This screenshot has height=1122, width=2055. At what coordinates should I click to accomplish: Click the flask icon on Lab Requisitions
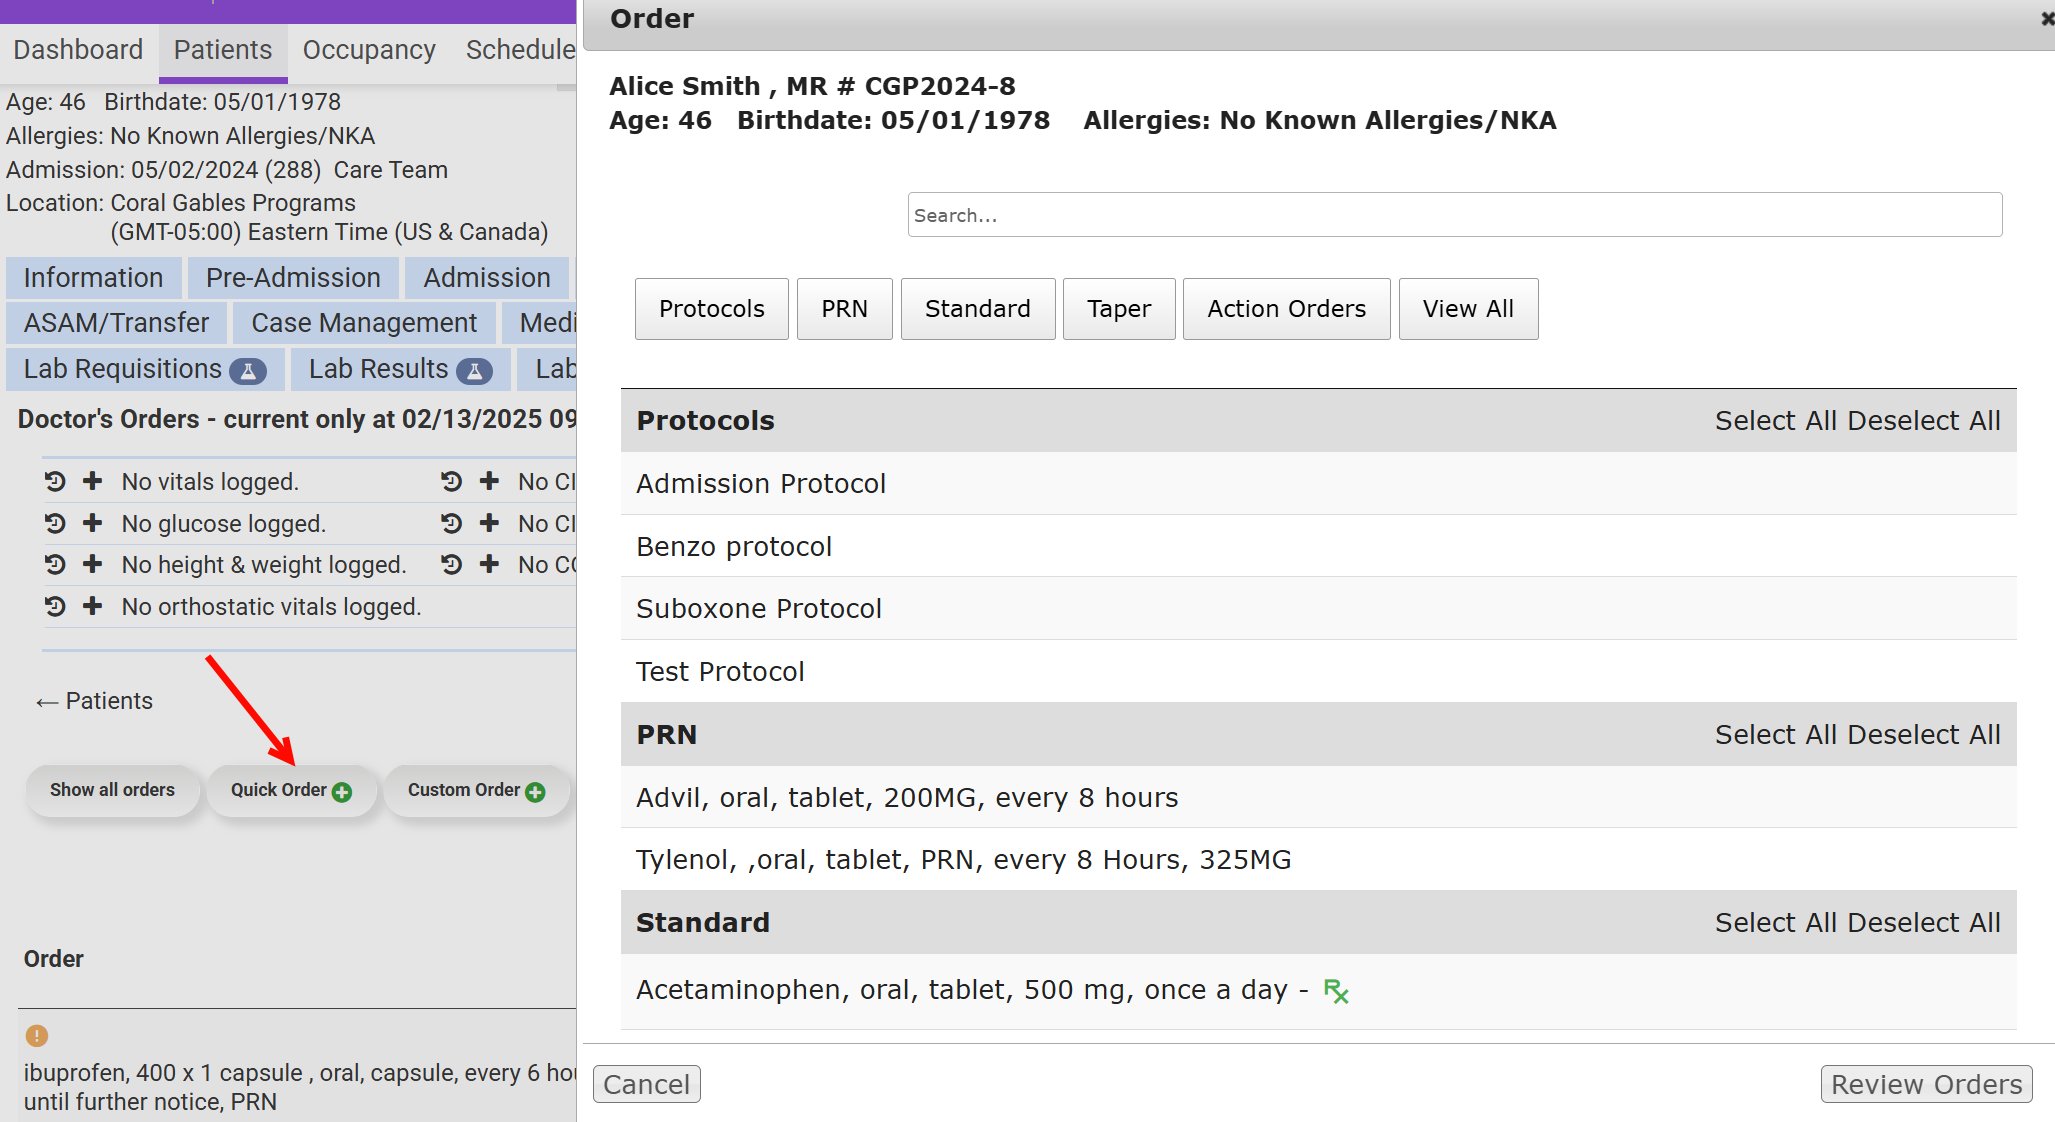[x=248, y=371]
